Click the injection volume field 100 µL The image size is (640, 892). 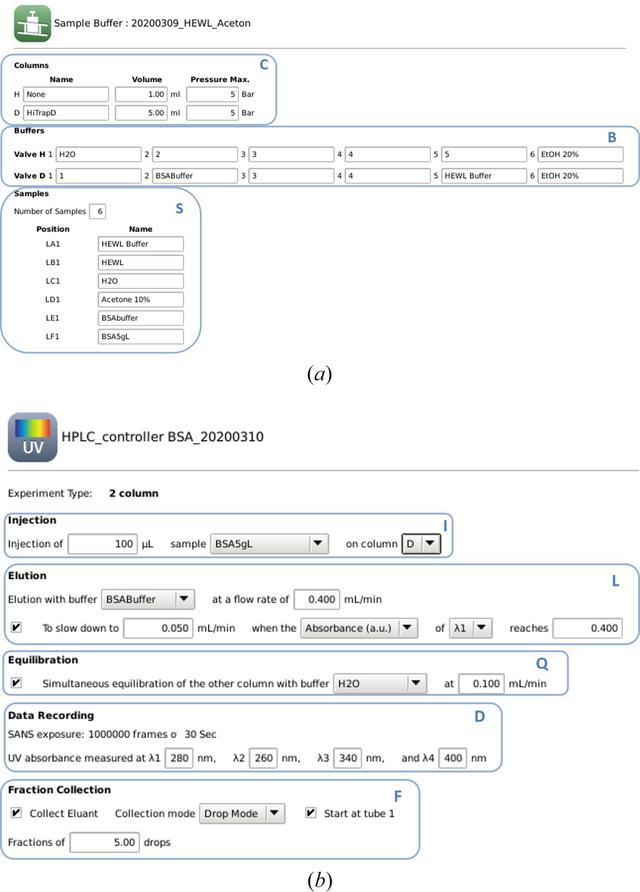point(102,544)
